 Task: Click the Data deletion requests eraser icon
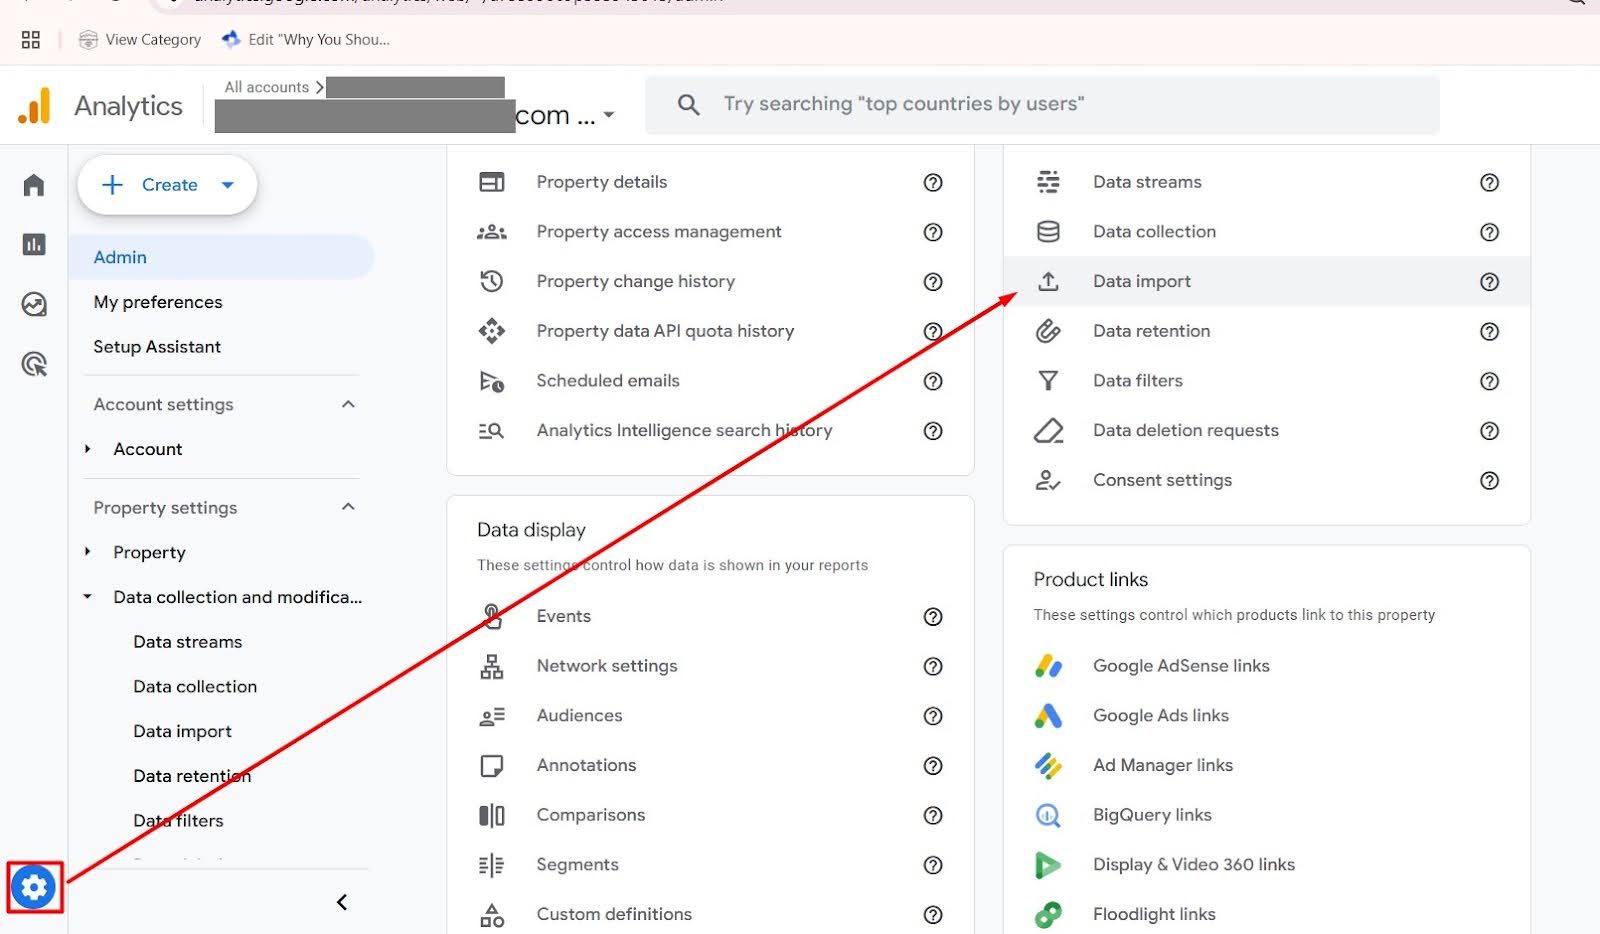pyautogui.click(x=1048, y=431)
